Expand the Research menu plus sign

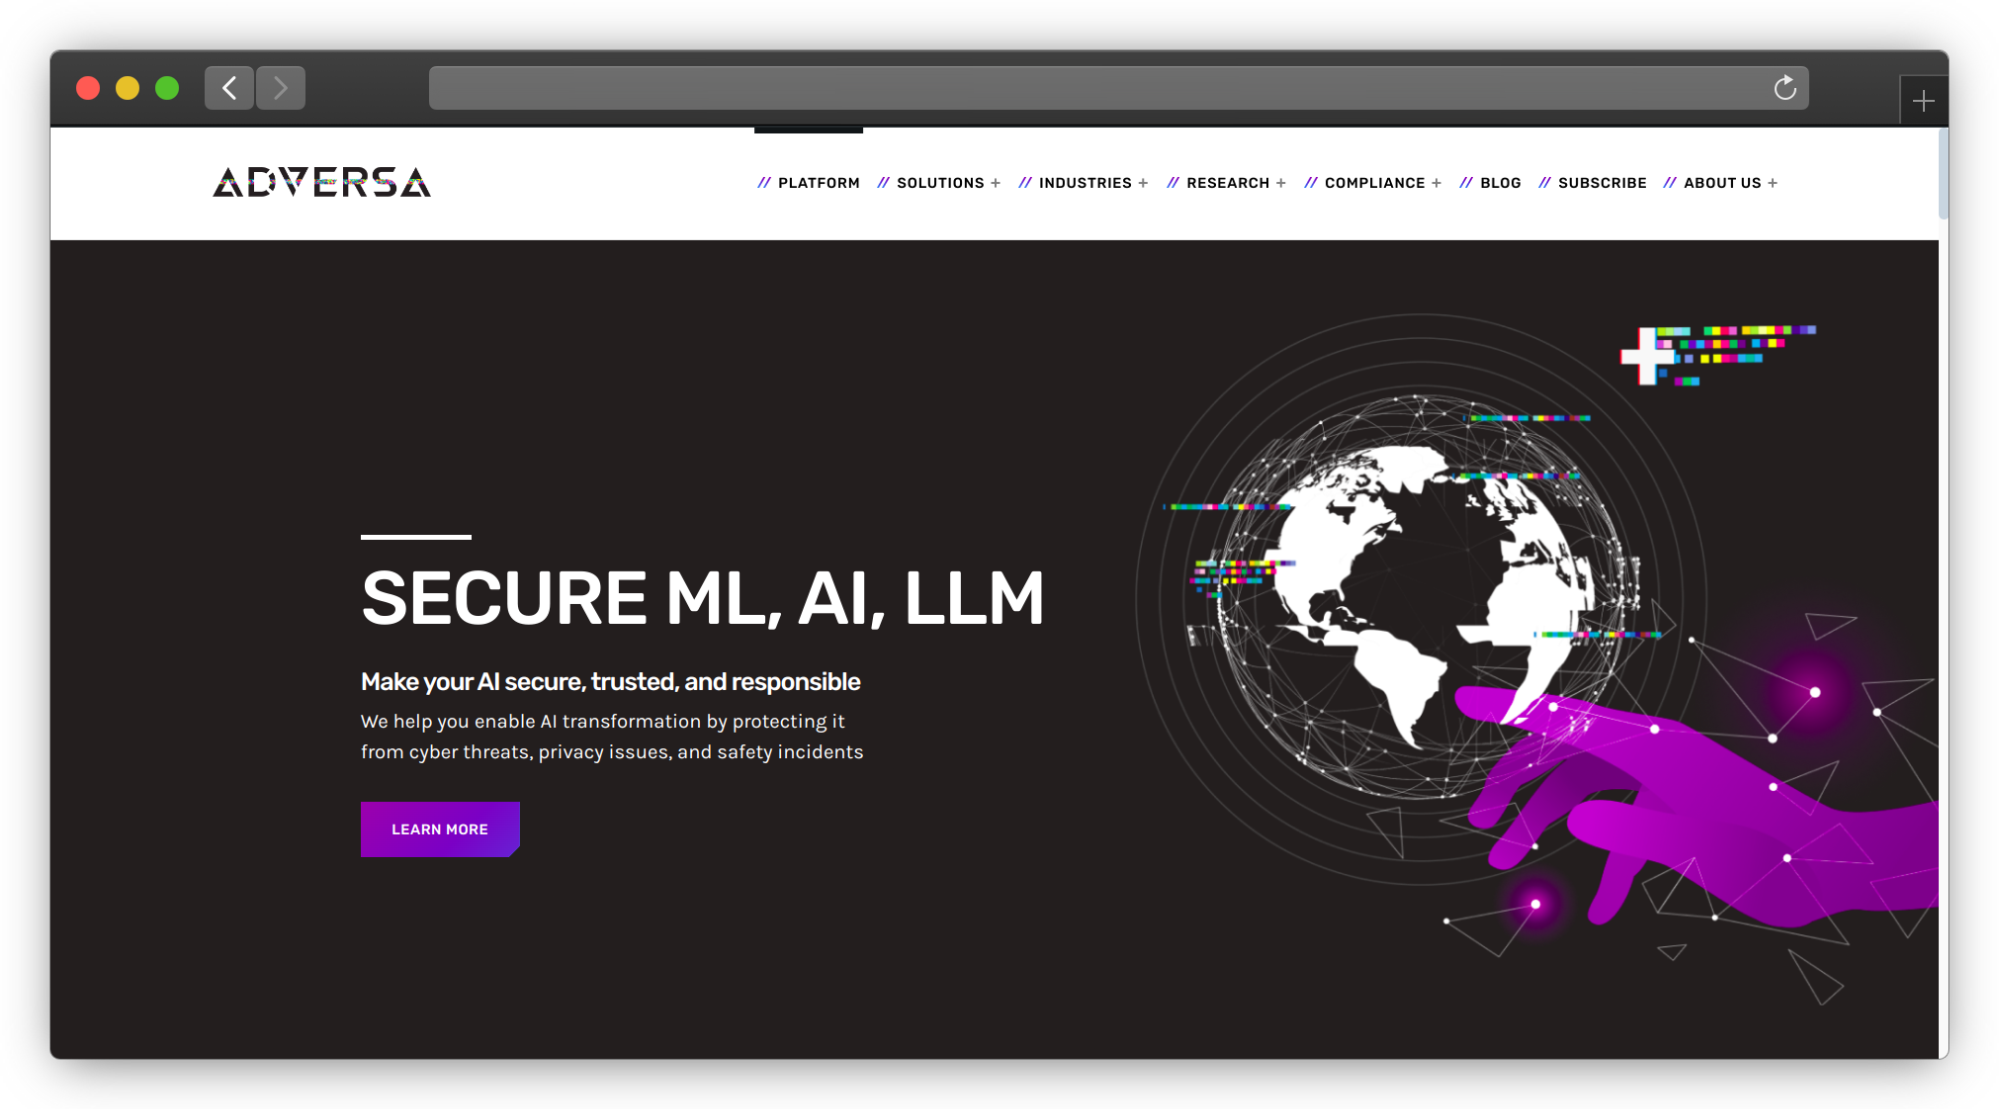pyautogui.click(x=1281, y=183)
